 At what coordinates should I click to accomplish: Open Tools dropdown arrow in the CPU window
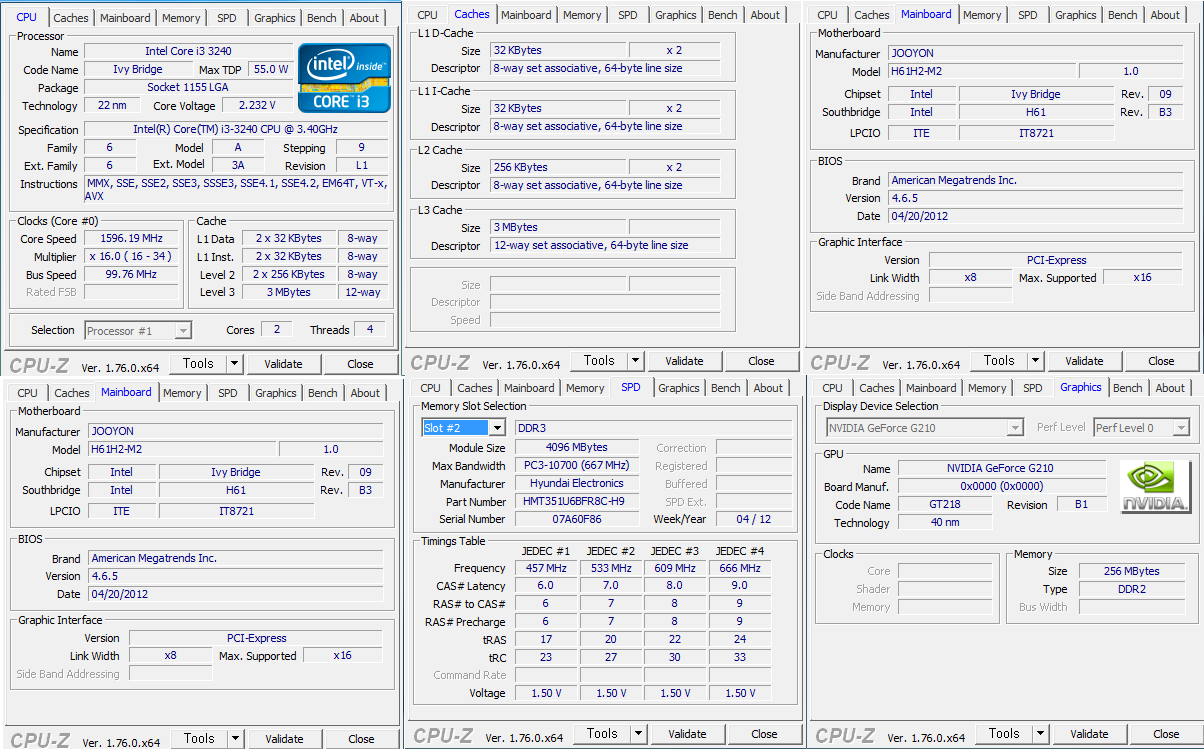tap(234, 364)
